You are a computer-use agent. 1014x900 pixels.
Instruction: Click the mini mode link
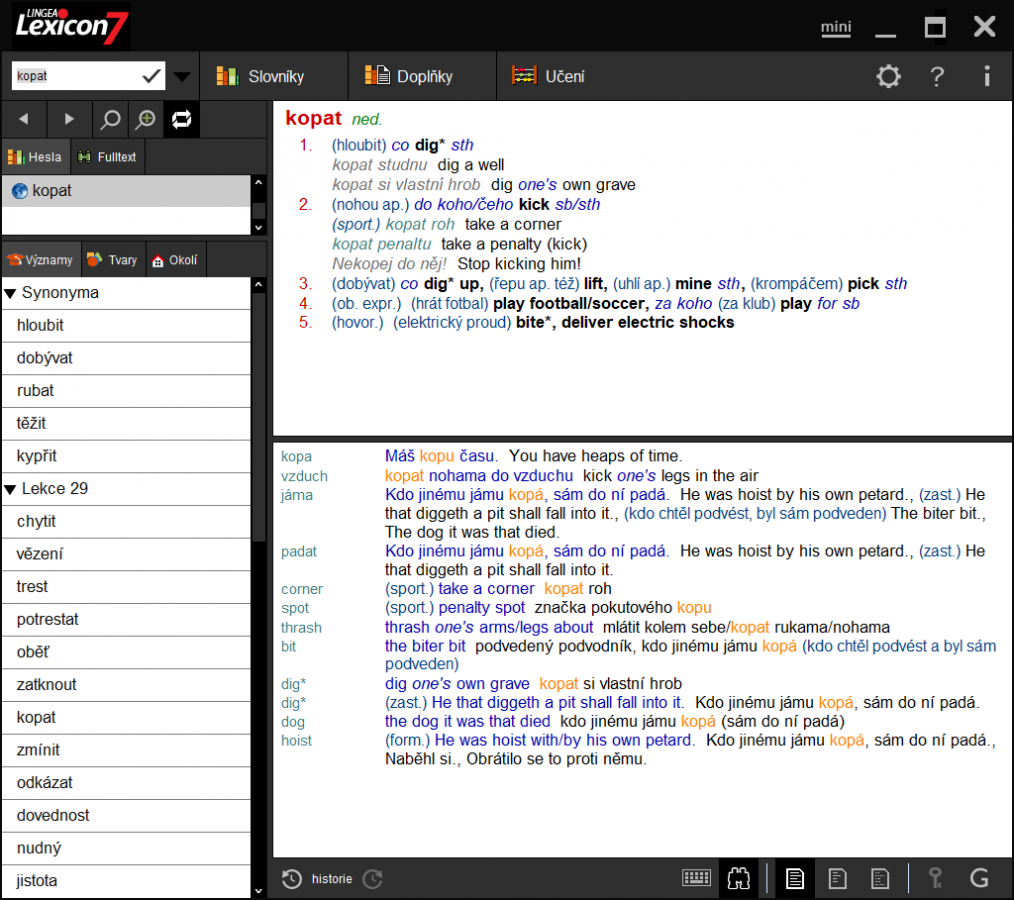point(835,28)
